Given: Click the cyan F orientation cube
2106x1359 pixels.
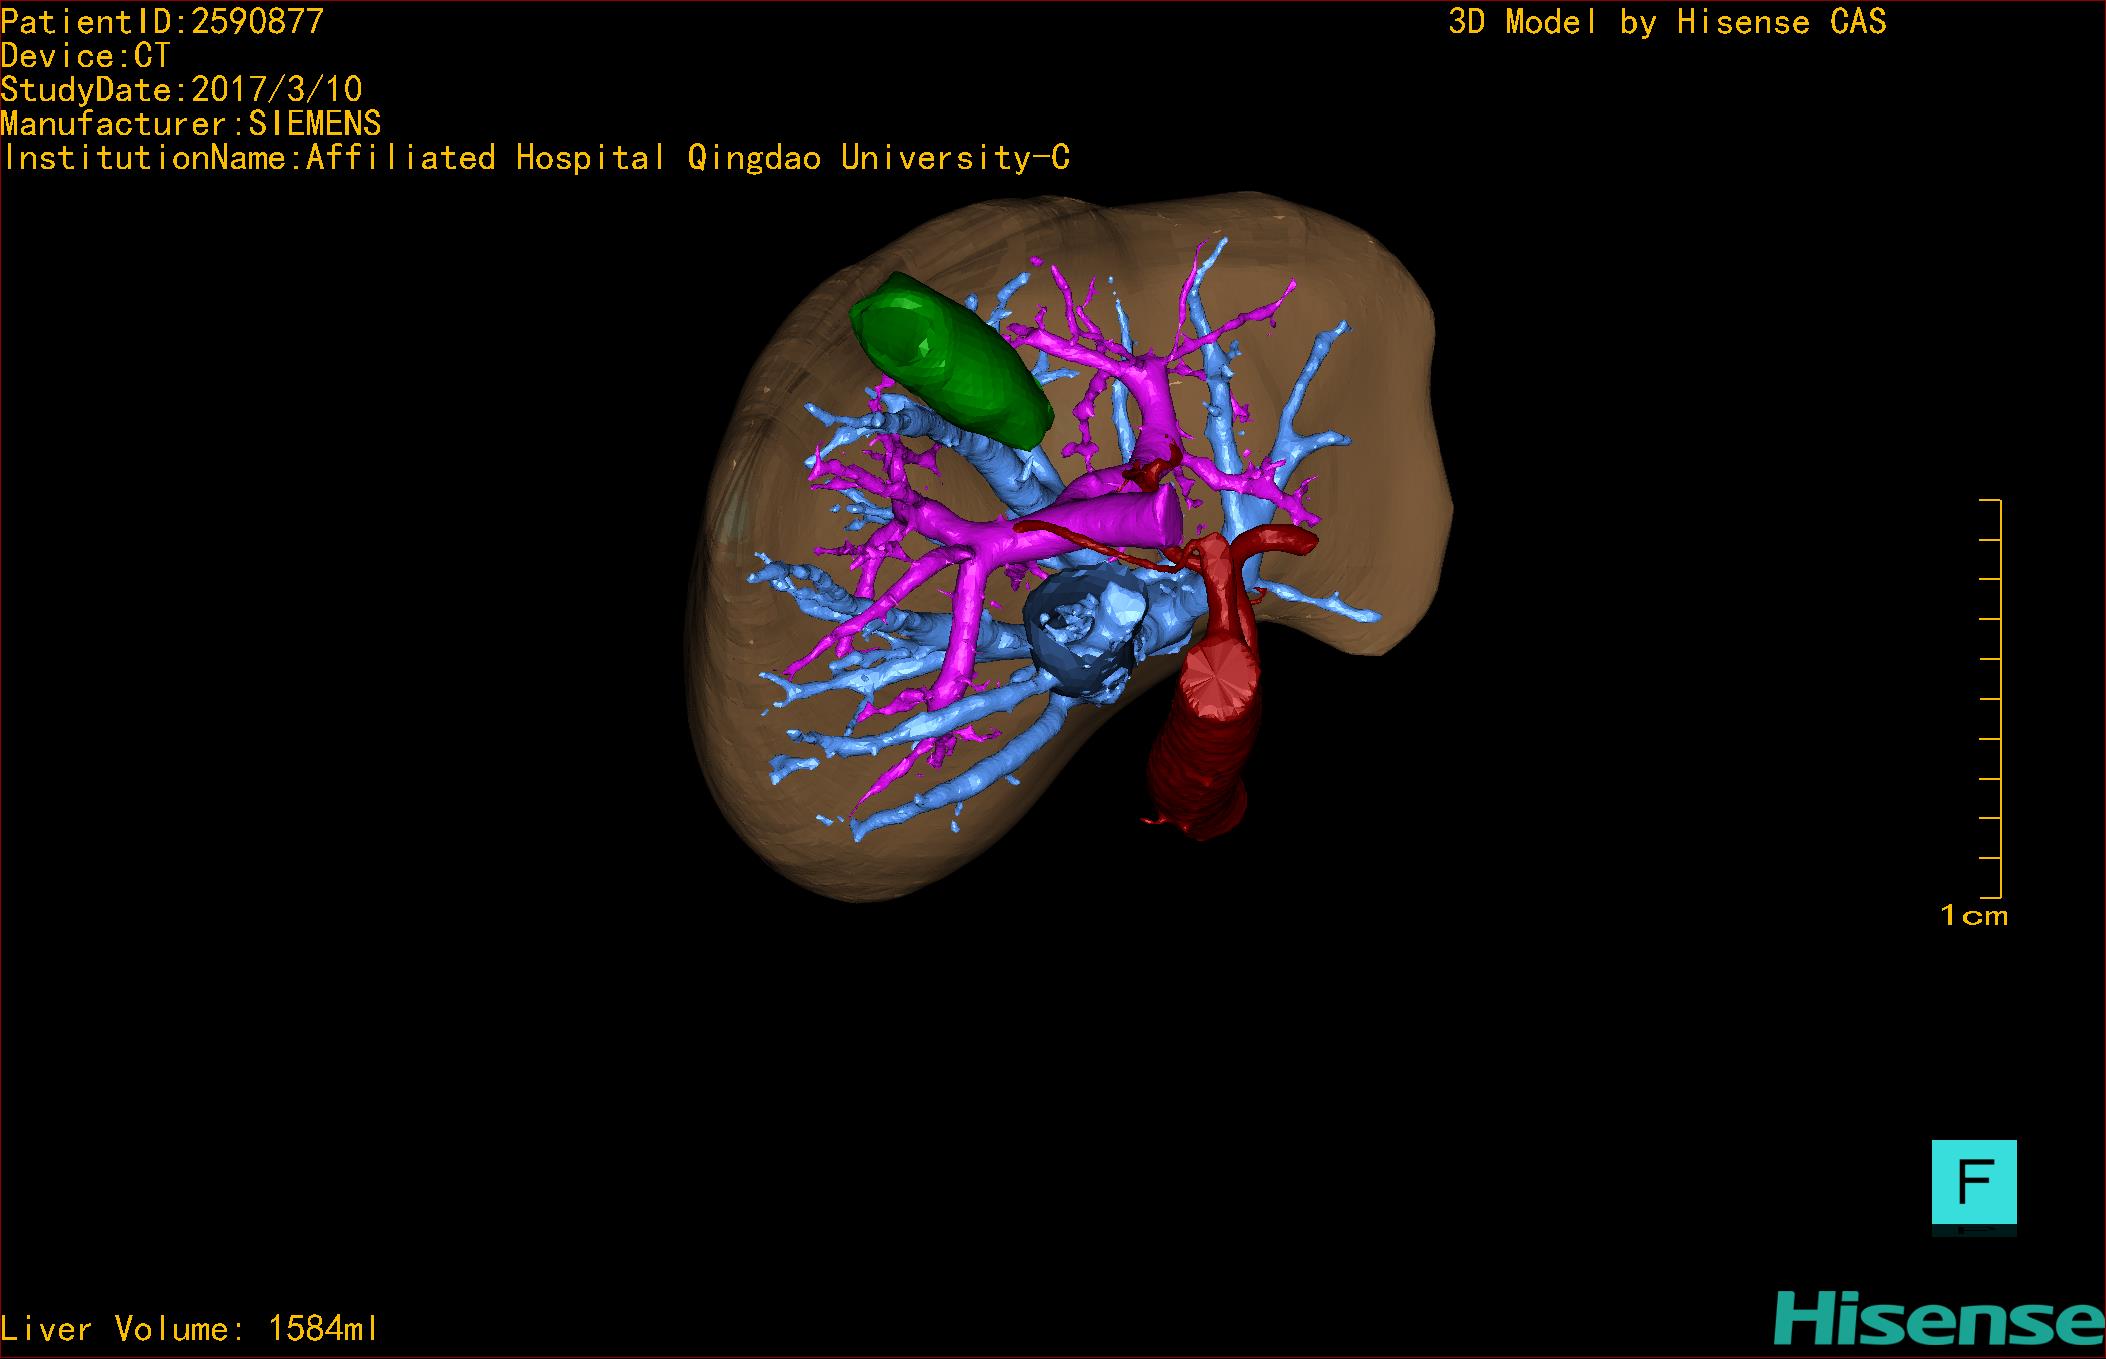Looking at the screenshot, I should coord(1973,1182).
